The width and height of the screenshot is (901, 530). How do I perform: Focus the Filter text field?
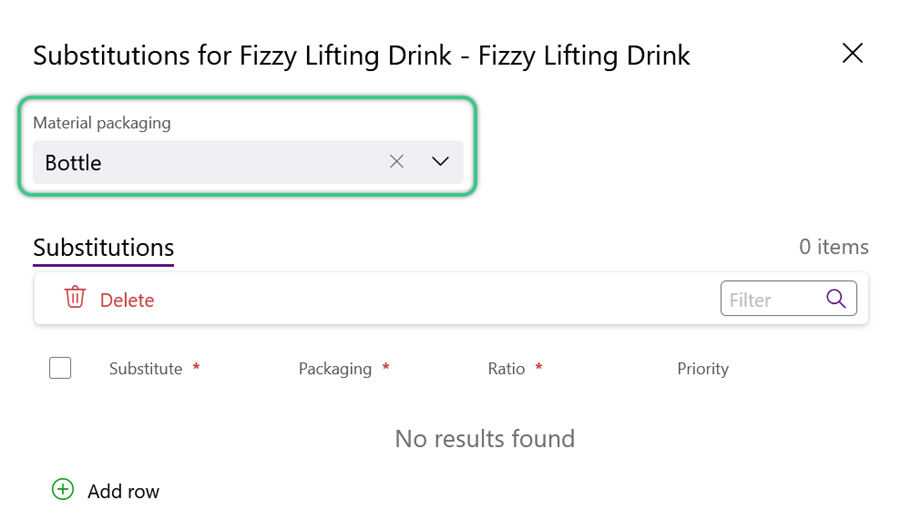[773, 299]
